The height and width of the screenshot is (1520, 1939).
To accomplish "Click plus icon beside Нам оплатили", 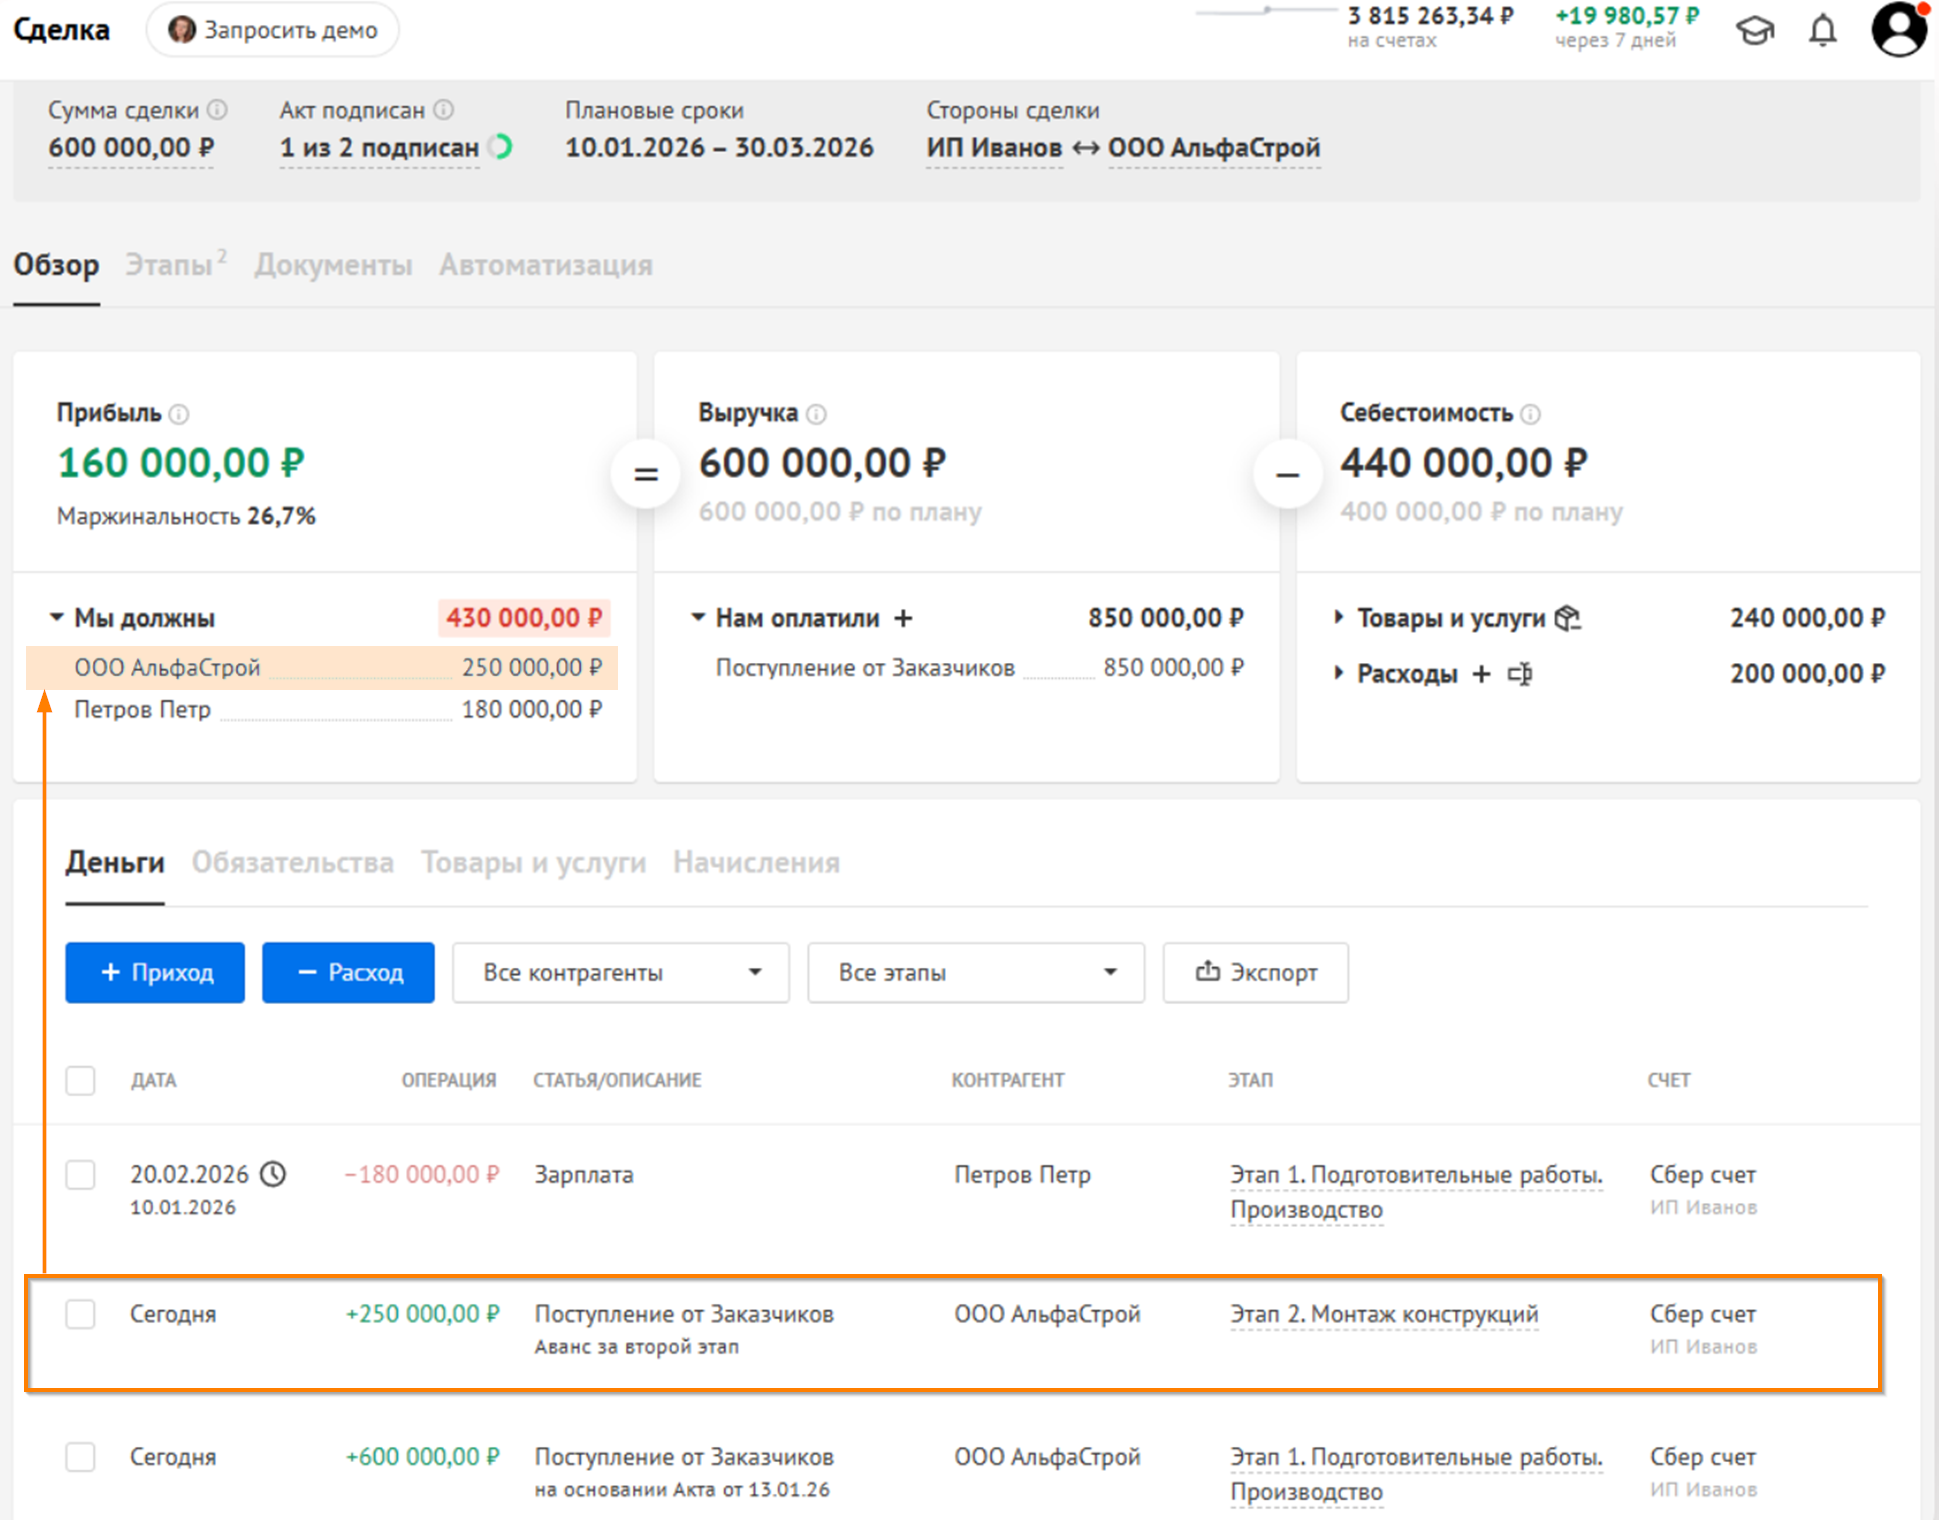I will [x=903, y=619].
